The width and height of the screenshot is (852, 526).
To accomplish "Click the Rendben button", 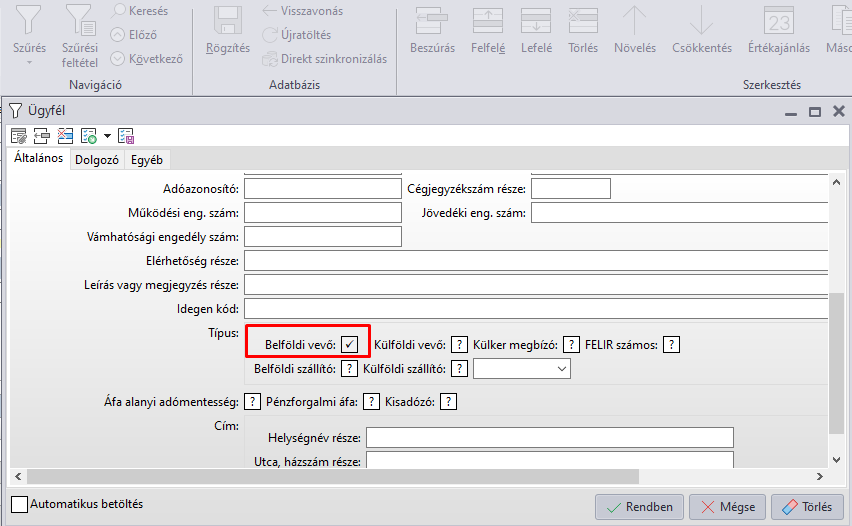I will point(640,506).
